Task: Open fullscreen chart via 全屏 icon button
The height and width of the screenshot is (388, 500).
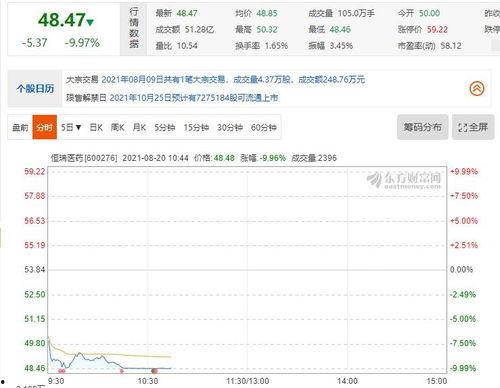Action: (473, 127)
